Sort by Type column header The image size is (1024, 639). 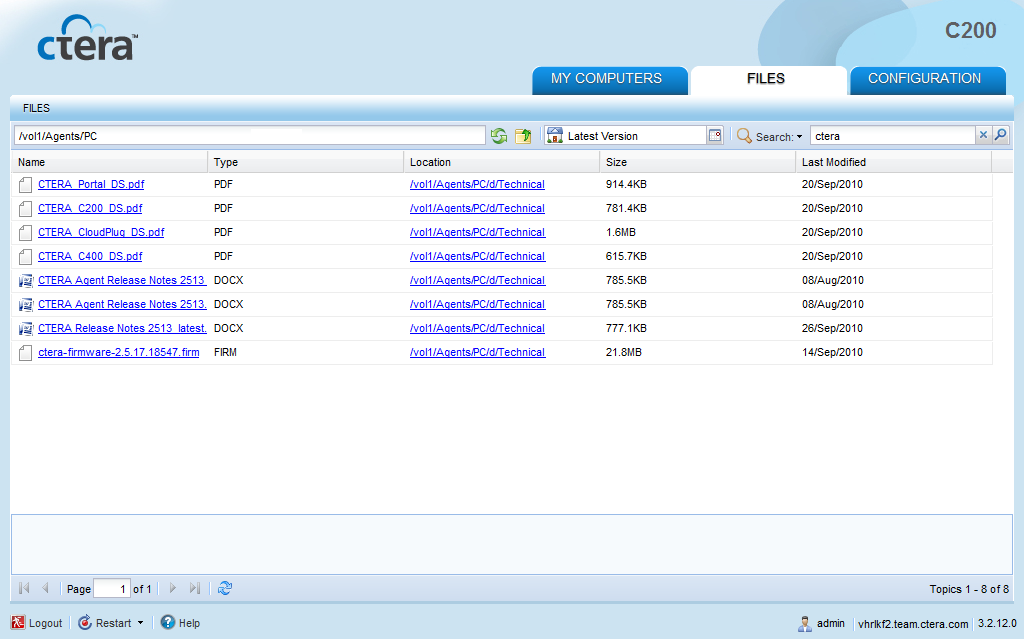[305, 162]
